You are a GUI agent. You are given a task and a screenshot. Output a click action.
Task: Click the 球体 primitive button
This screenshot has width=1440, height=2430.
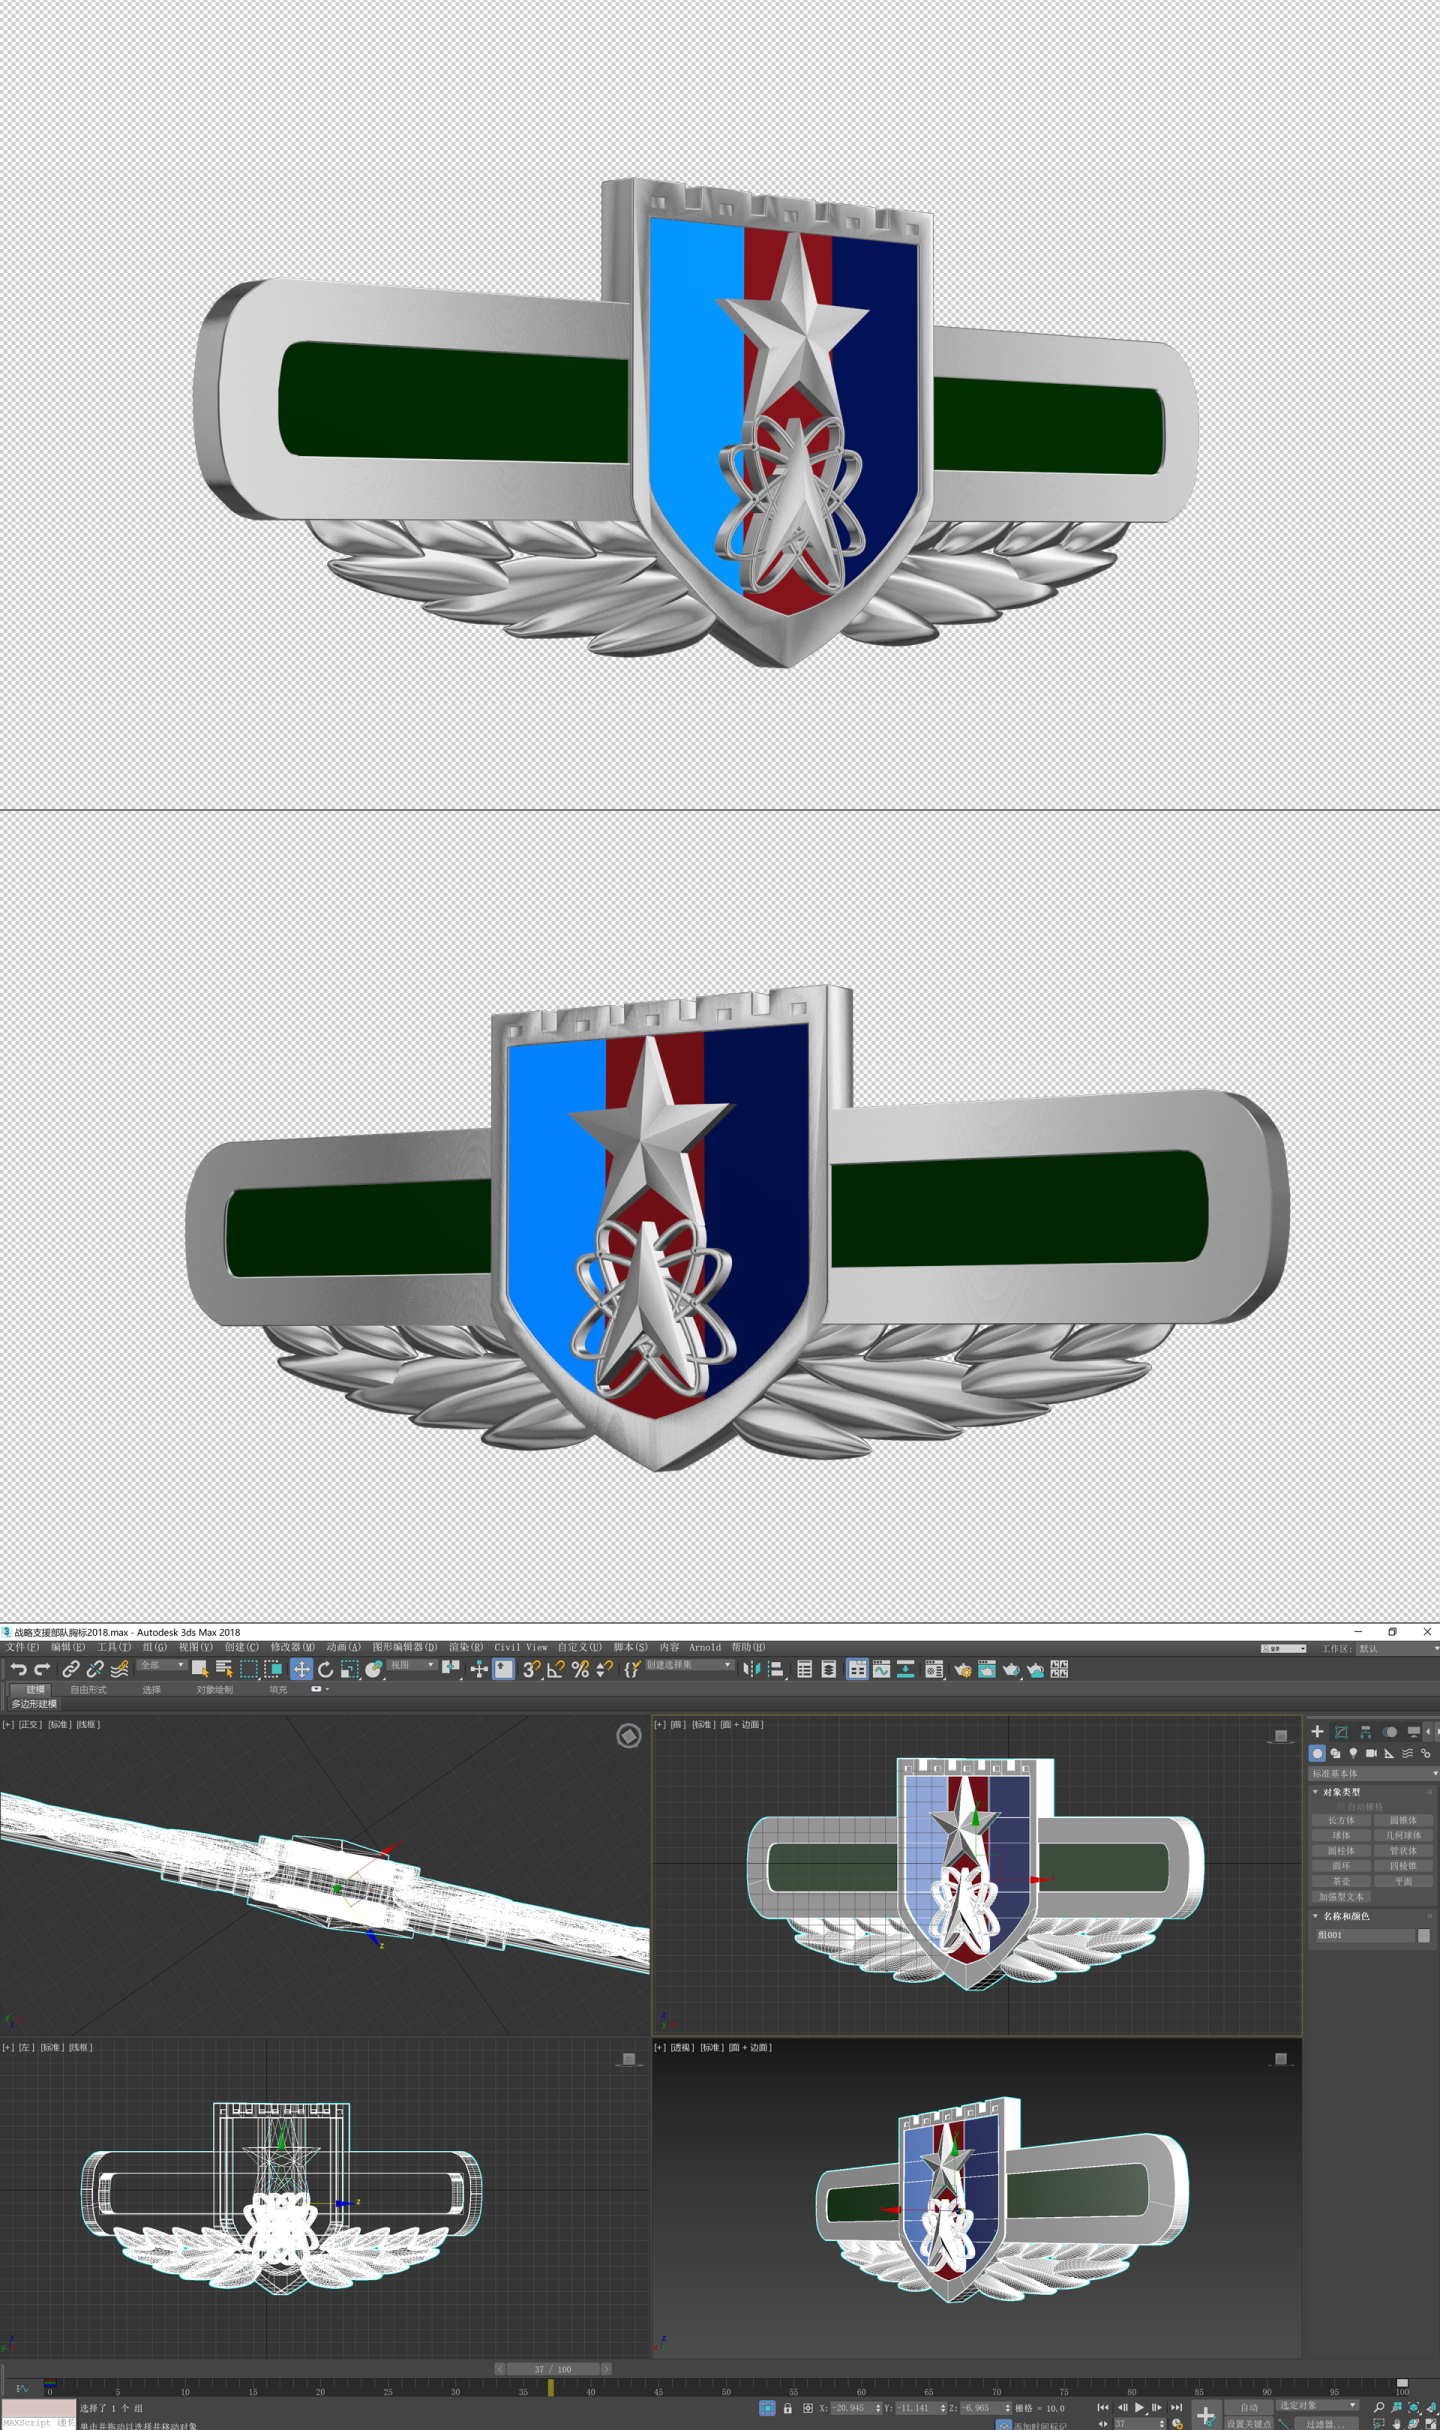[x=1341, y=1835]
